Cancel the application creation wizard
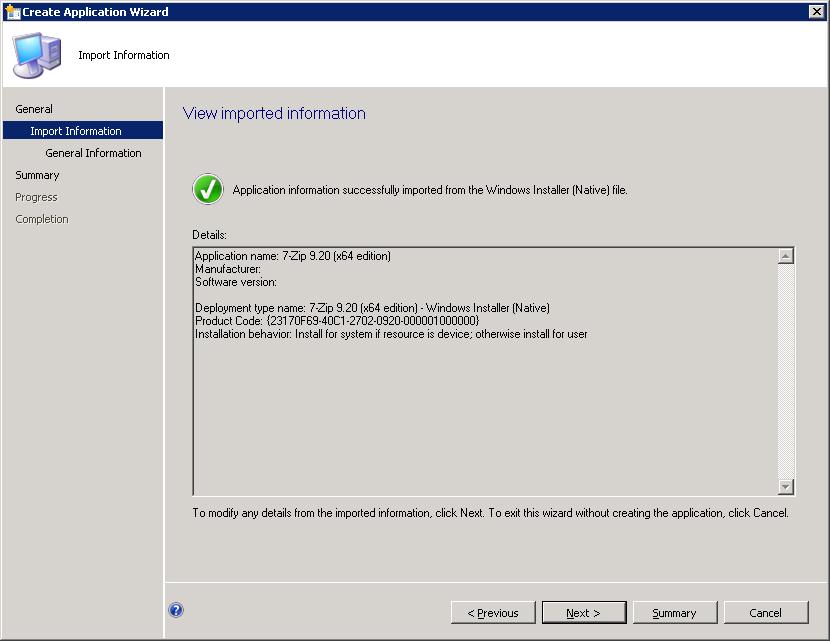830x641 pixels. [765, 613]
